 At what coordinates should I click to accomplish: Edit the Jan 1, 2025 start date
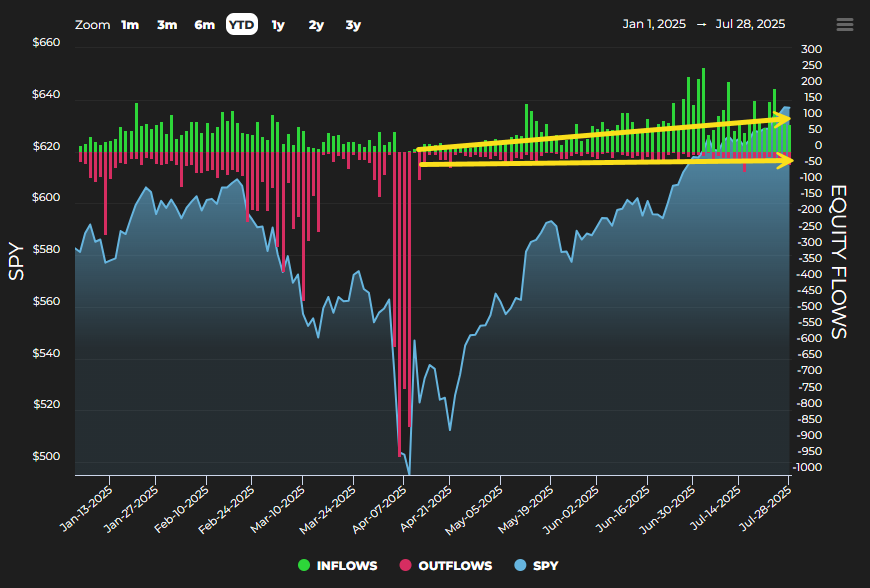pos(654,24)
